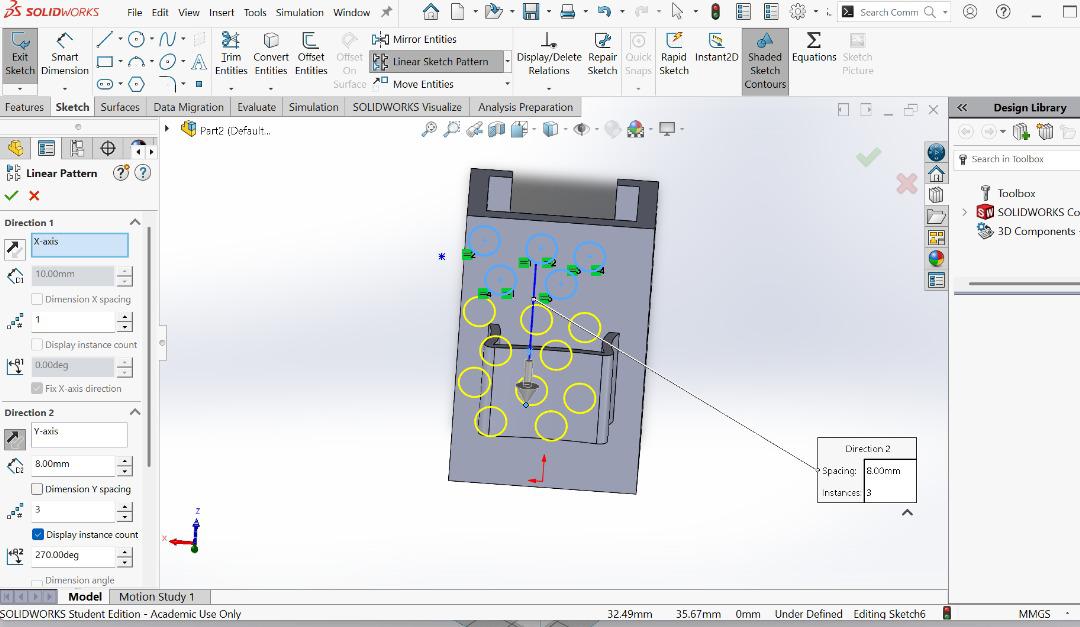Collapse the Direction 2 section
Viewport: 1080px width, 627px height.
pos(135,412)
